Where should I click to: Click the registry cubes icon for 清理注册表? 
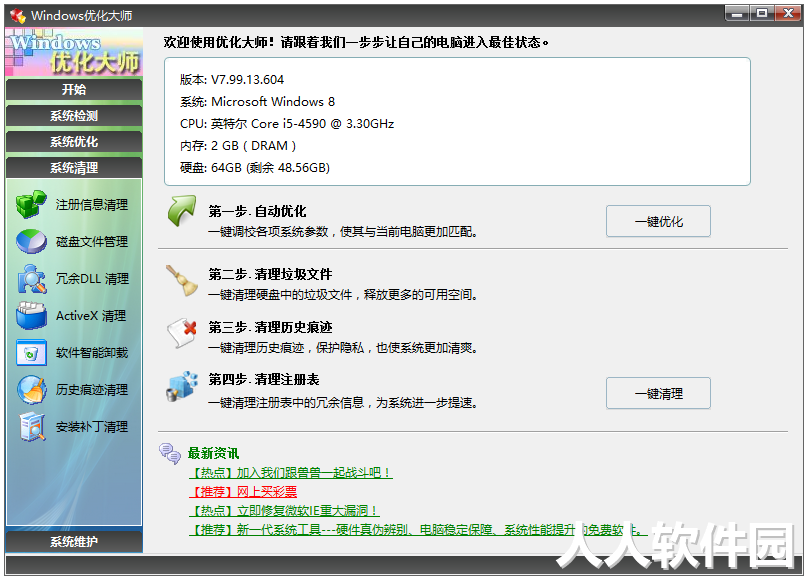click(x=182, y=386)
